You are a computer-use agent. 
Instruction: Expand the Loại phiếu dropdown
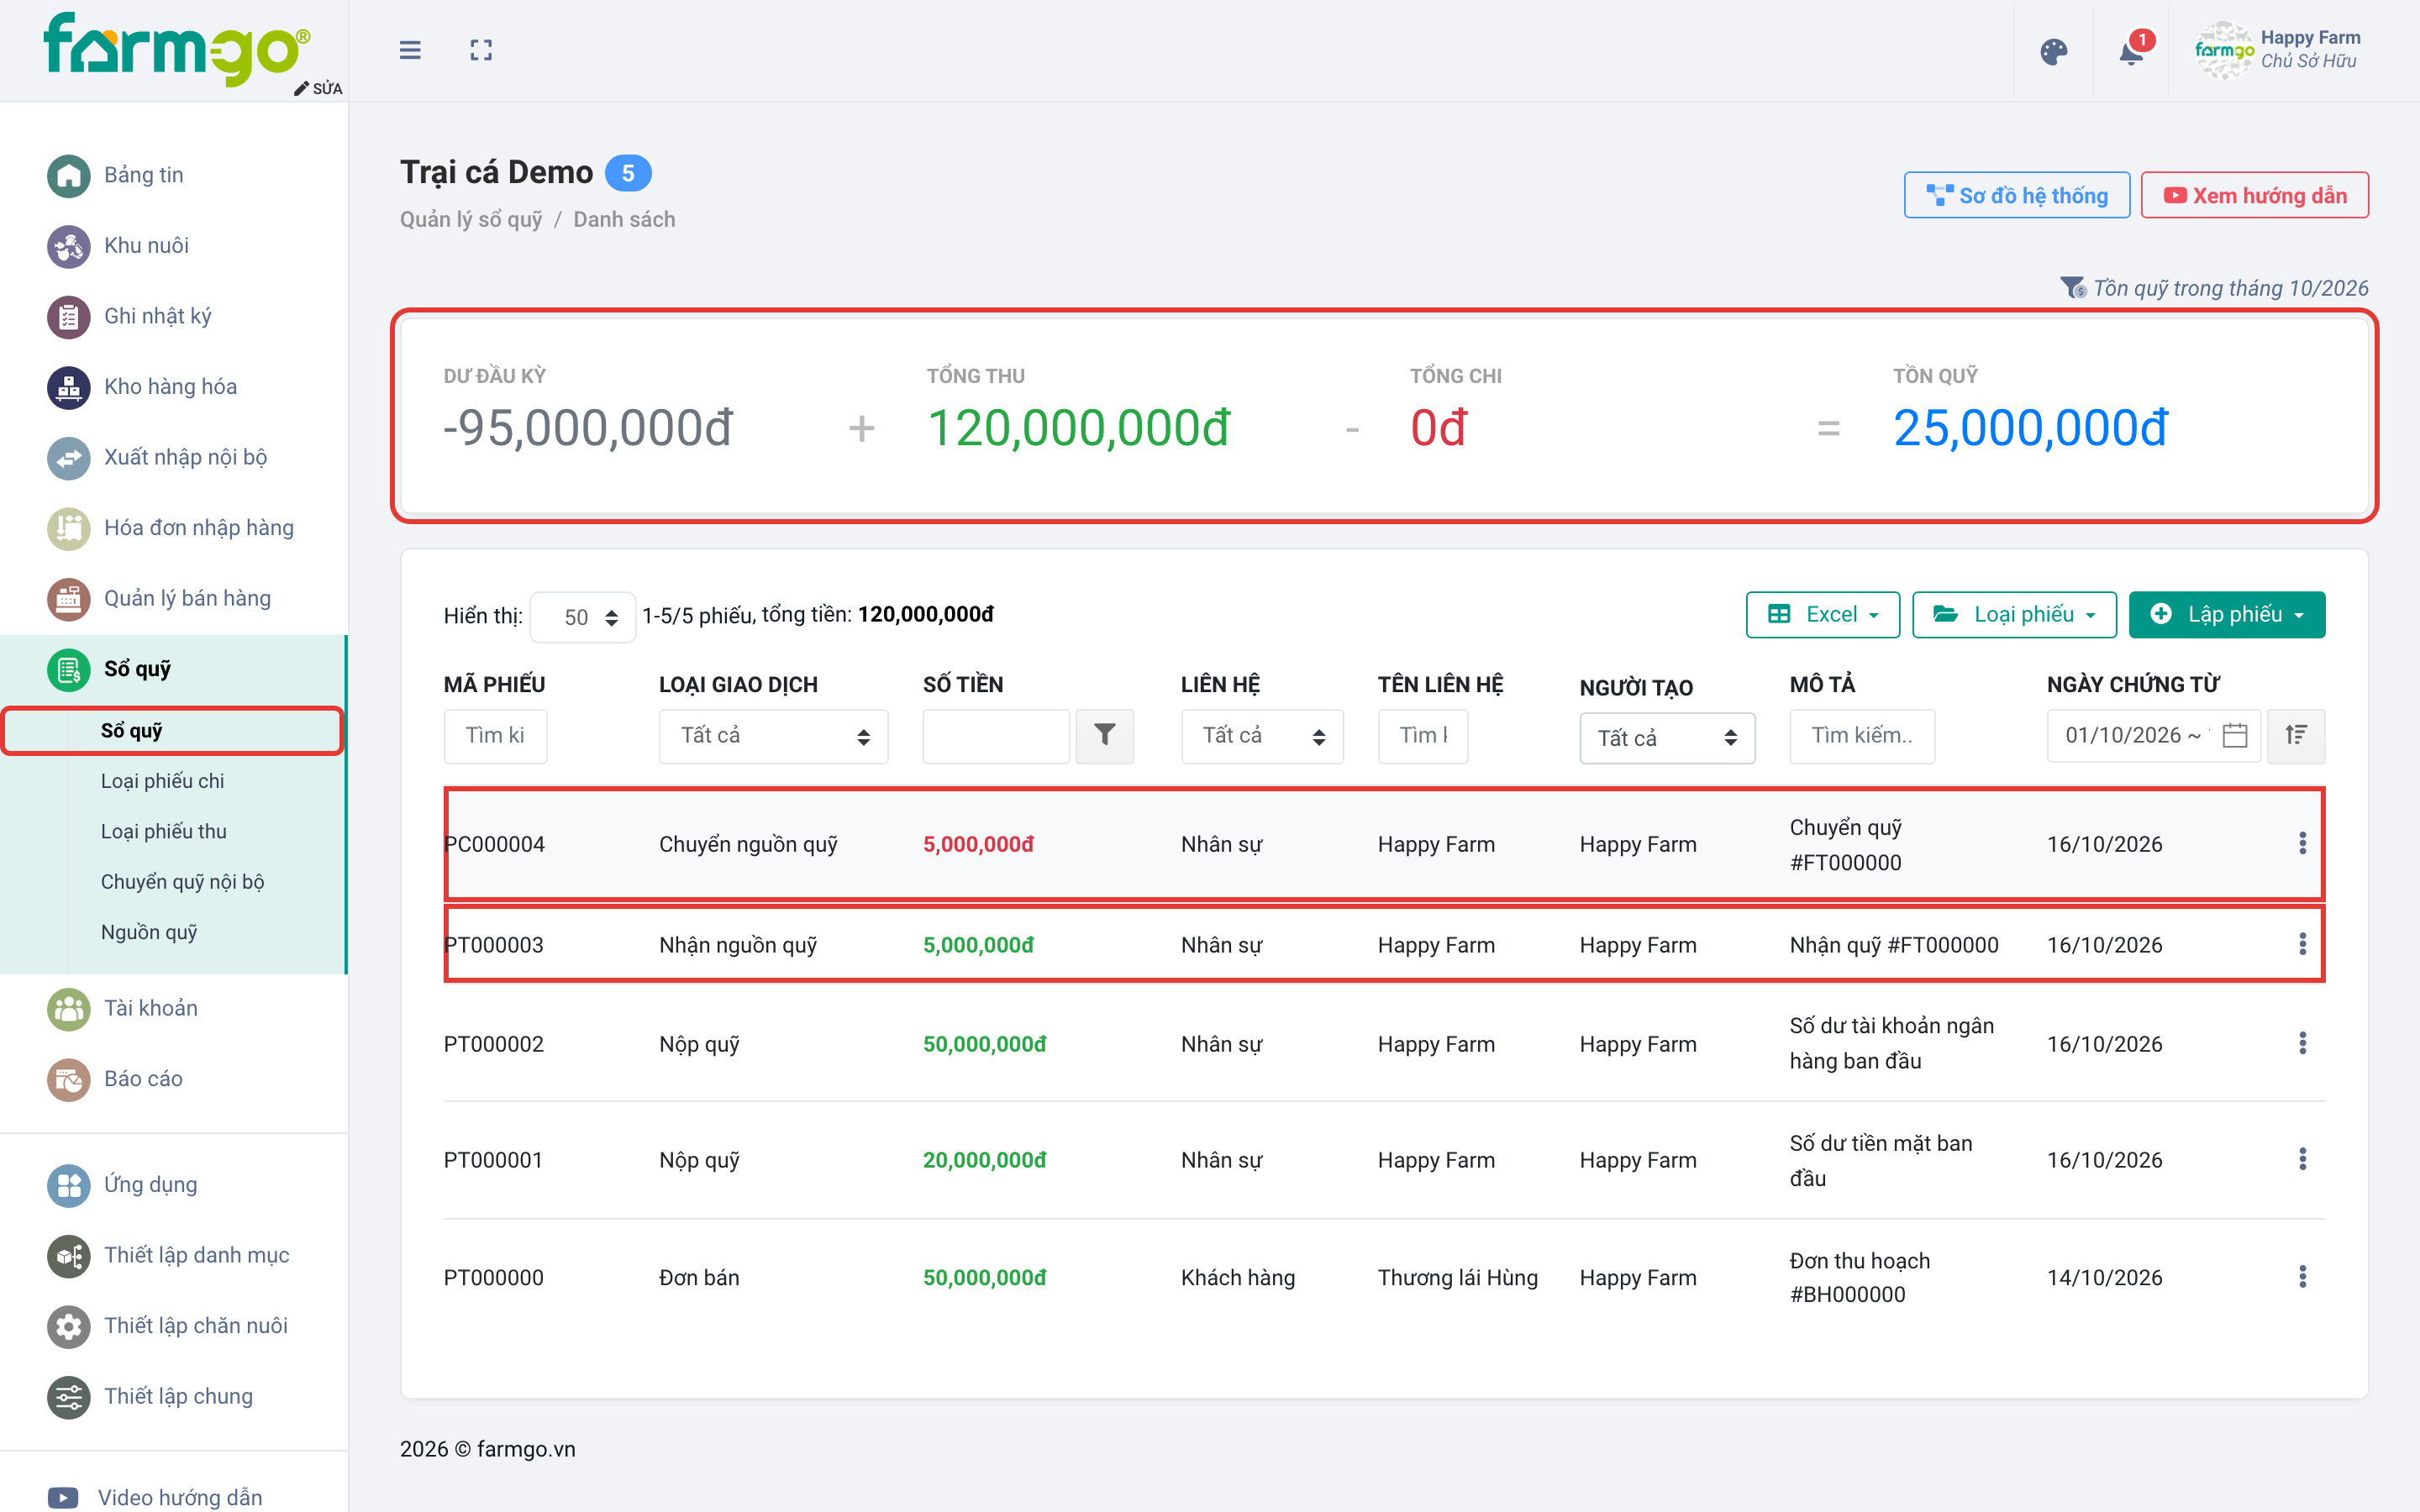click(x=2014, y=615)
